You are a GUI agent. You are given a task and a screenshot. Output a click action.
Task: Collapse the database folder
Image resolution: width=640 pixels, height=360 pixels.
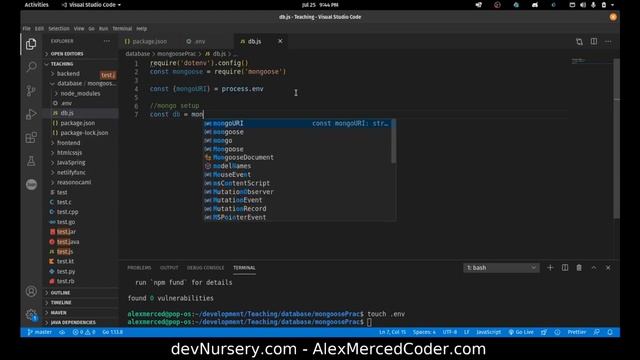click(x=84, y=84)
